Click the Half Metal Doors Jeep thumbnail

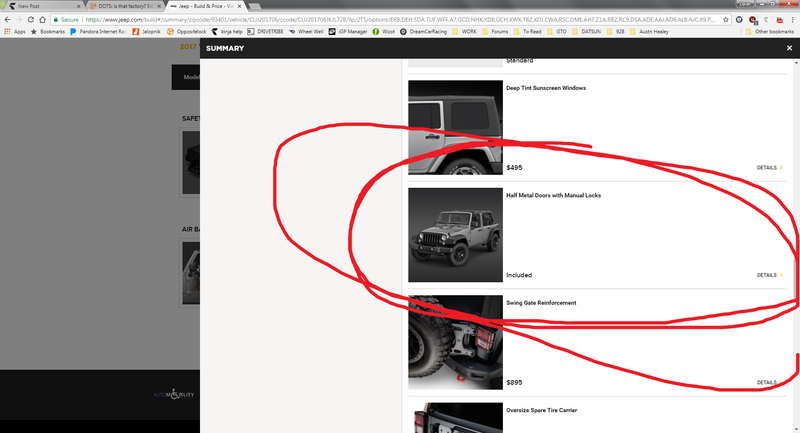click(455, 235)
